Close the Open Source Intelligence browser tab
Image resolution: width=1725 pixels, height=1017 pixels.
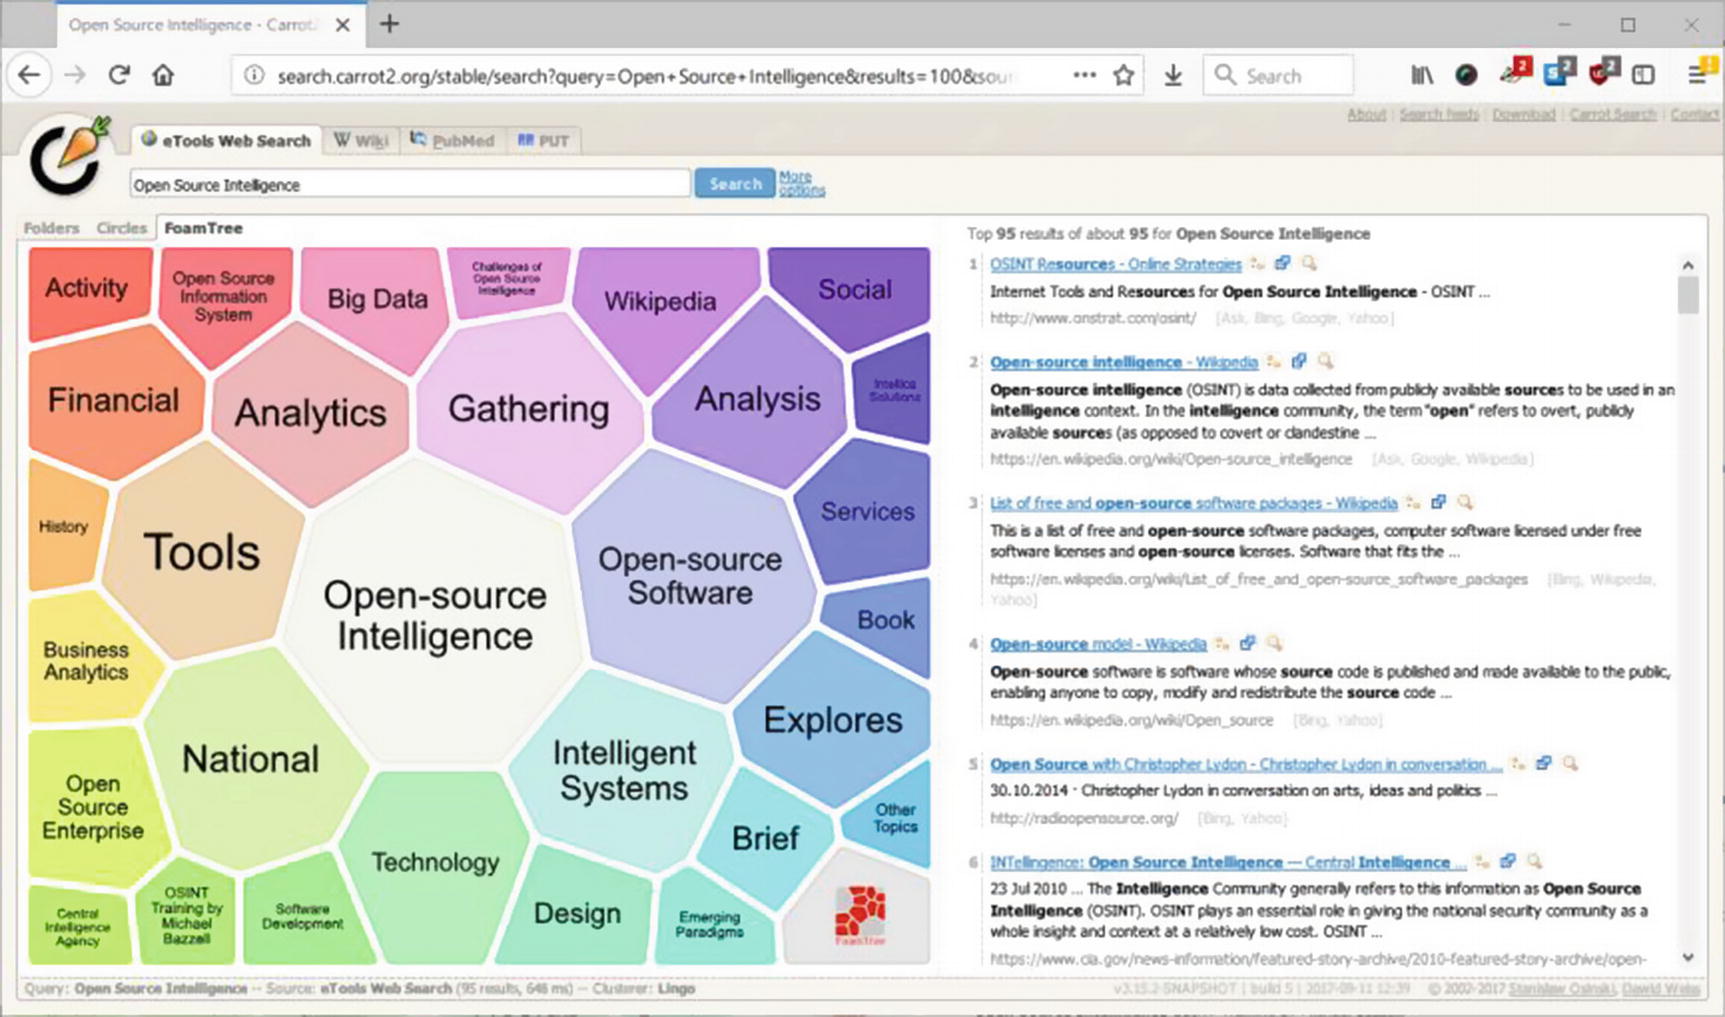[x=343, y=25]
